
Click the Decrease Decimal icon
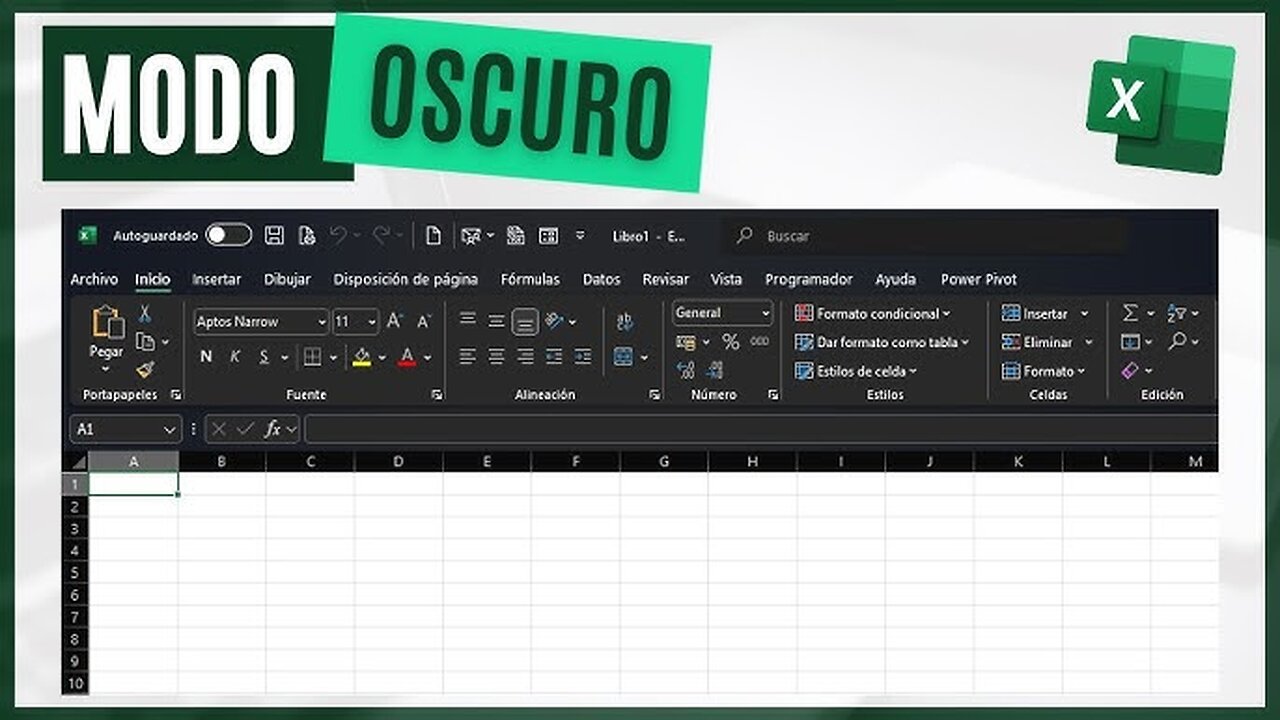click(x=714, y=370)
